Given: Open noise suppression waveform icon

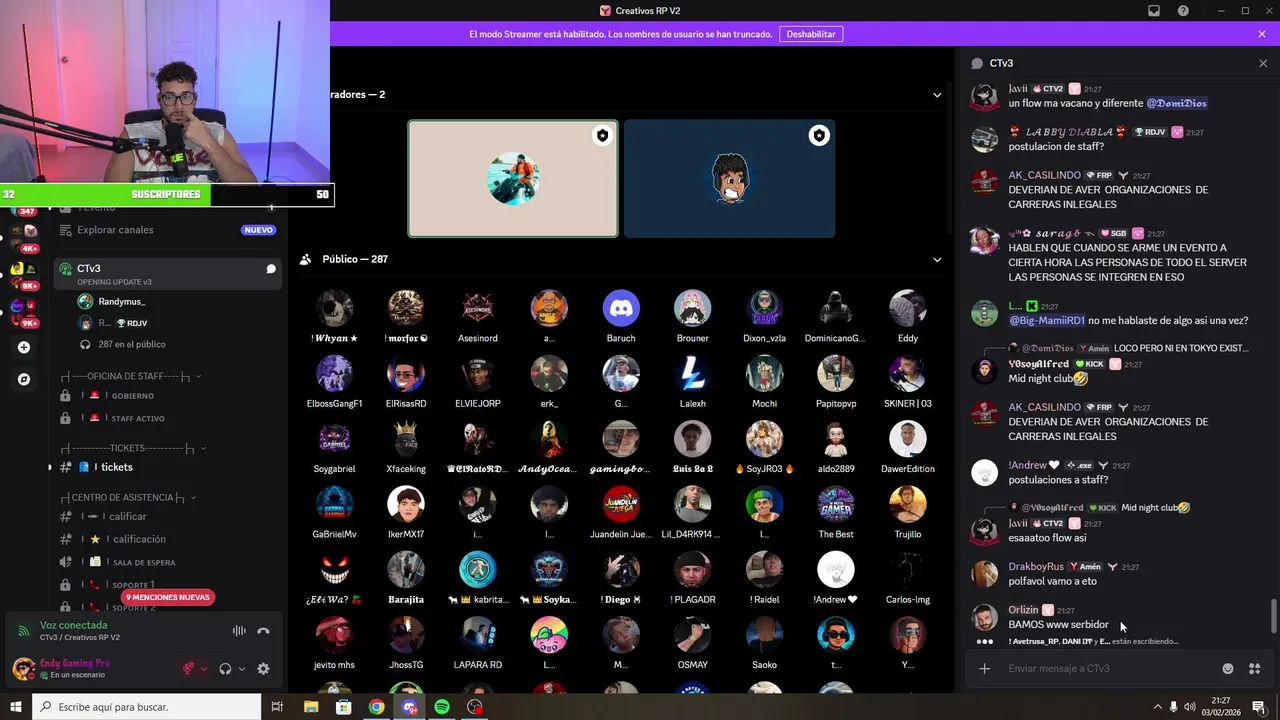Looking at the screenshot, I should (239, 631).
